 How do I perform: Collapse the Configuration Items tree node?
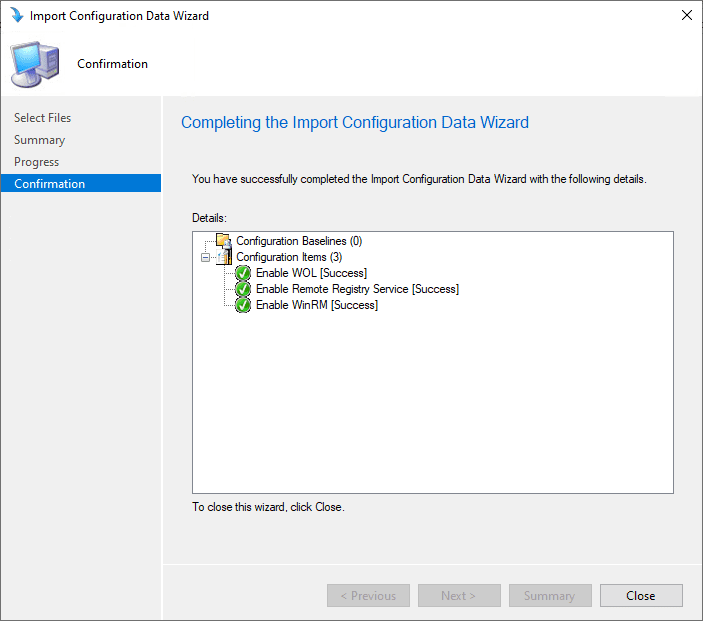point(206,257)
